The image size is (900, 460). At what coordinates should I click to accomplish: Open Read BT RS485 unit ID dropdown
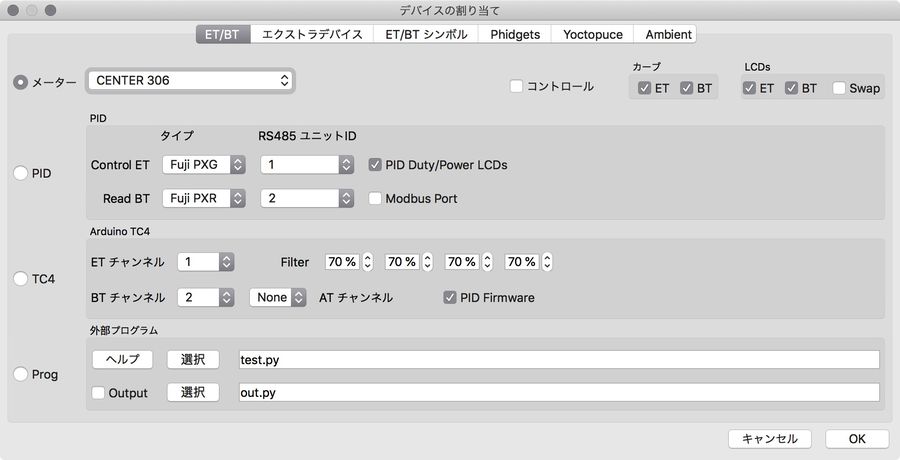pos(307,198)
